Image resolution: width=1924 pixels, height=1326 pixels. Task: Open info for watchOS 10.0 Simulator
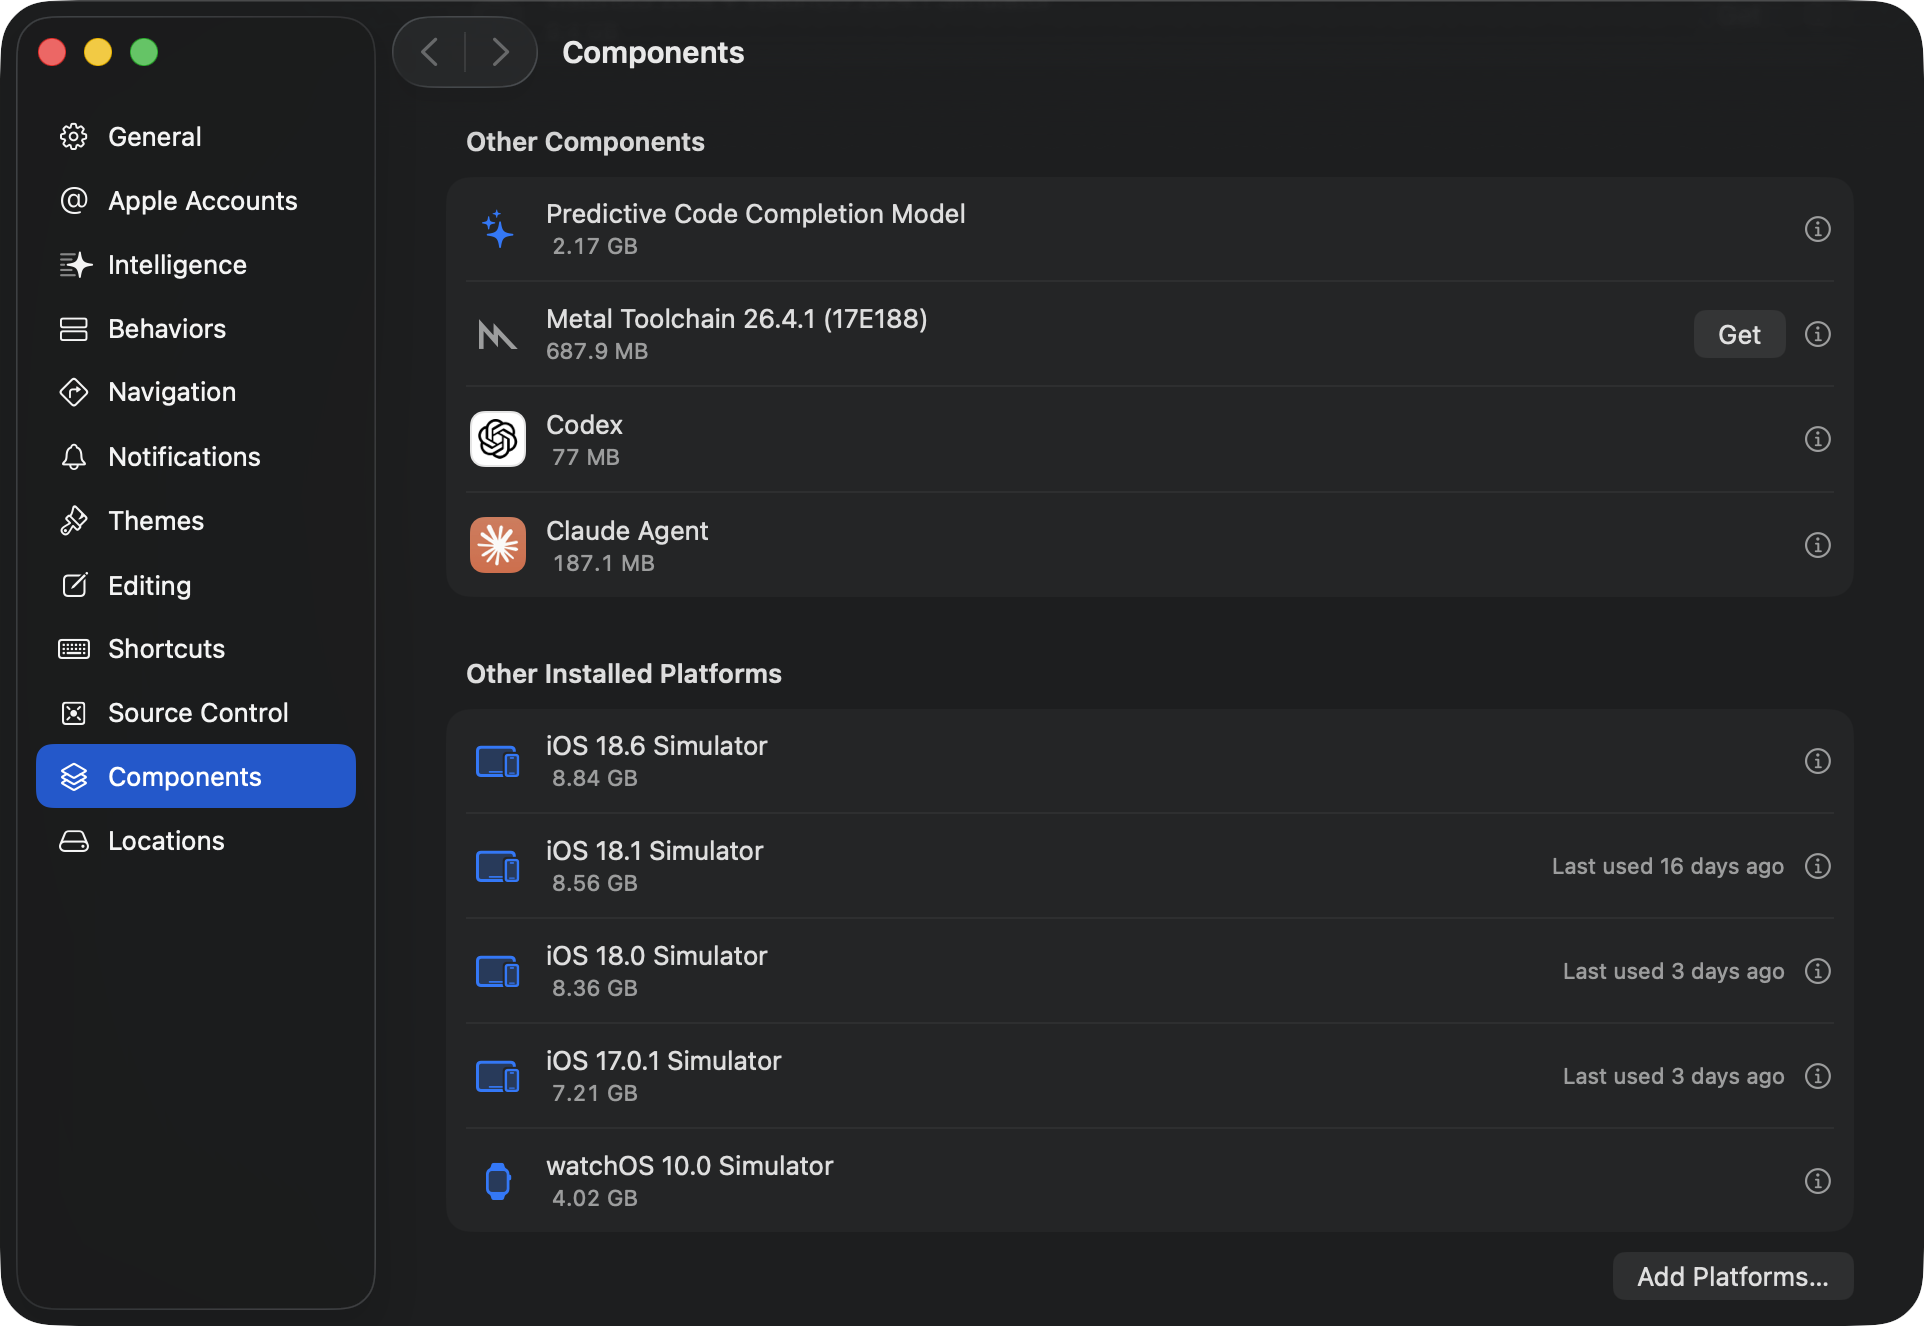click(x=1817, y=1181)
